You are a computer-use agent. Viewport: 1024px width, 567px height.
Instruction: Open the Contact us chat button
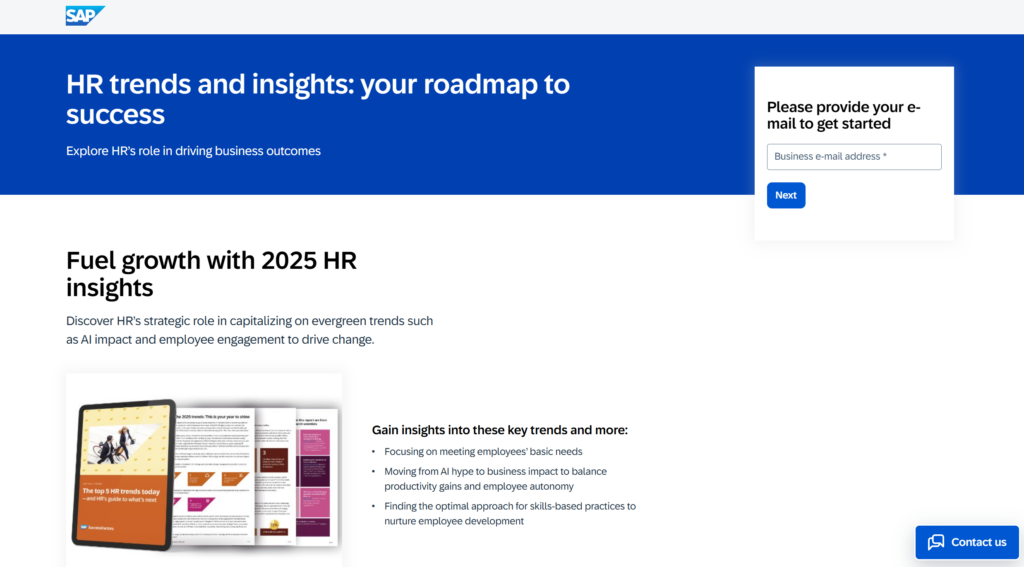point(967,542)
